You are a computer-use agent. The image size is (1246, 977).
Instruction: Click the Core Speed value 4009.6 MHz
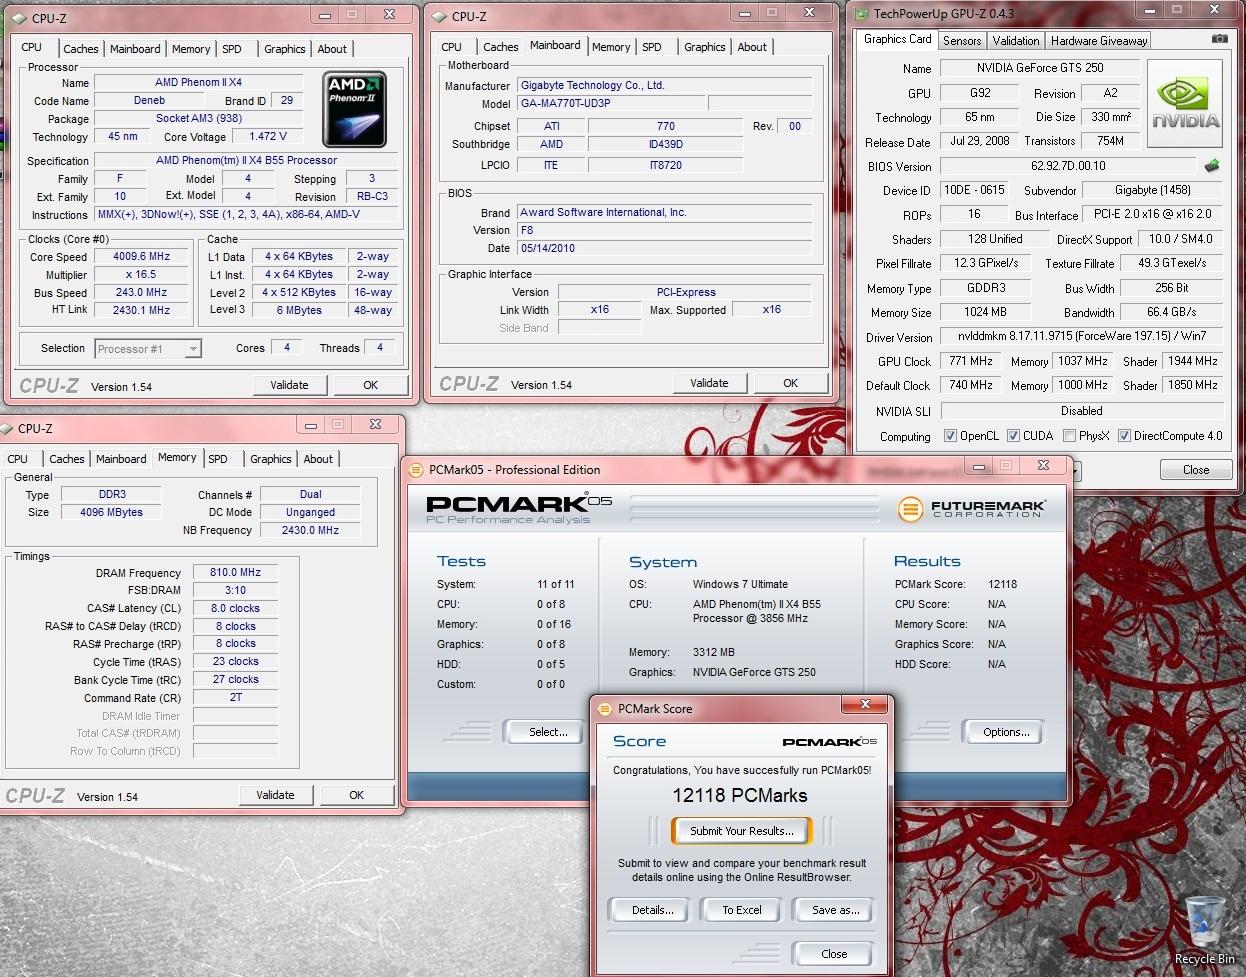click(140, 256)
